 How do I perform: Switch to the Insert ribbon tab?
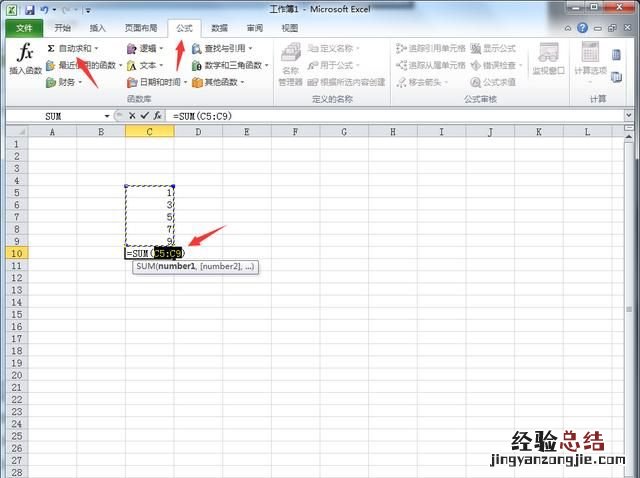pyautogui.click(x=97, y=28)
